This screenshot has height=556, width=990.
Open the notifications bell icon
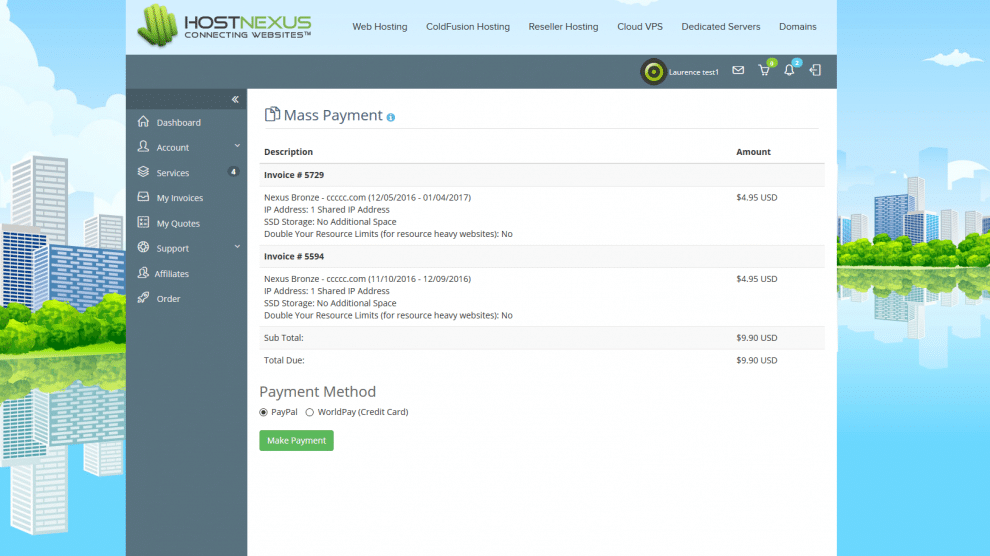[x=789, y=70]
